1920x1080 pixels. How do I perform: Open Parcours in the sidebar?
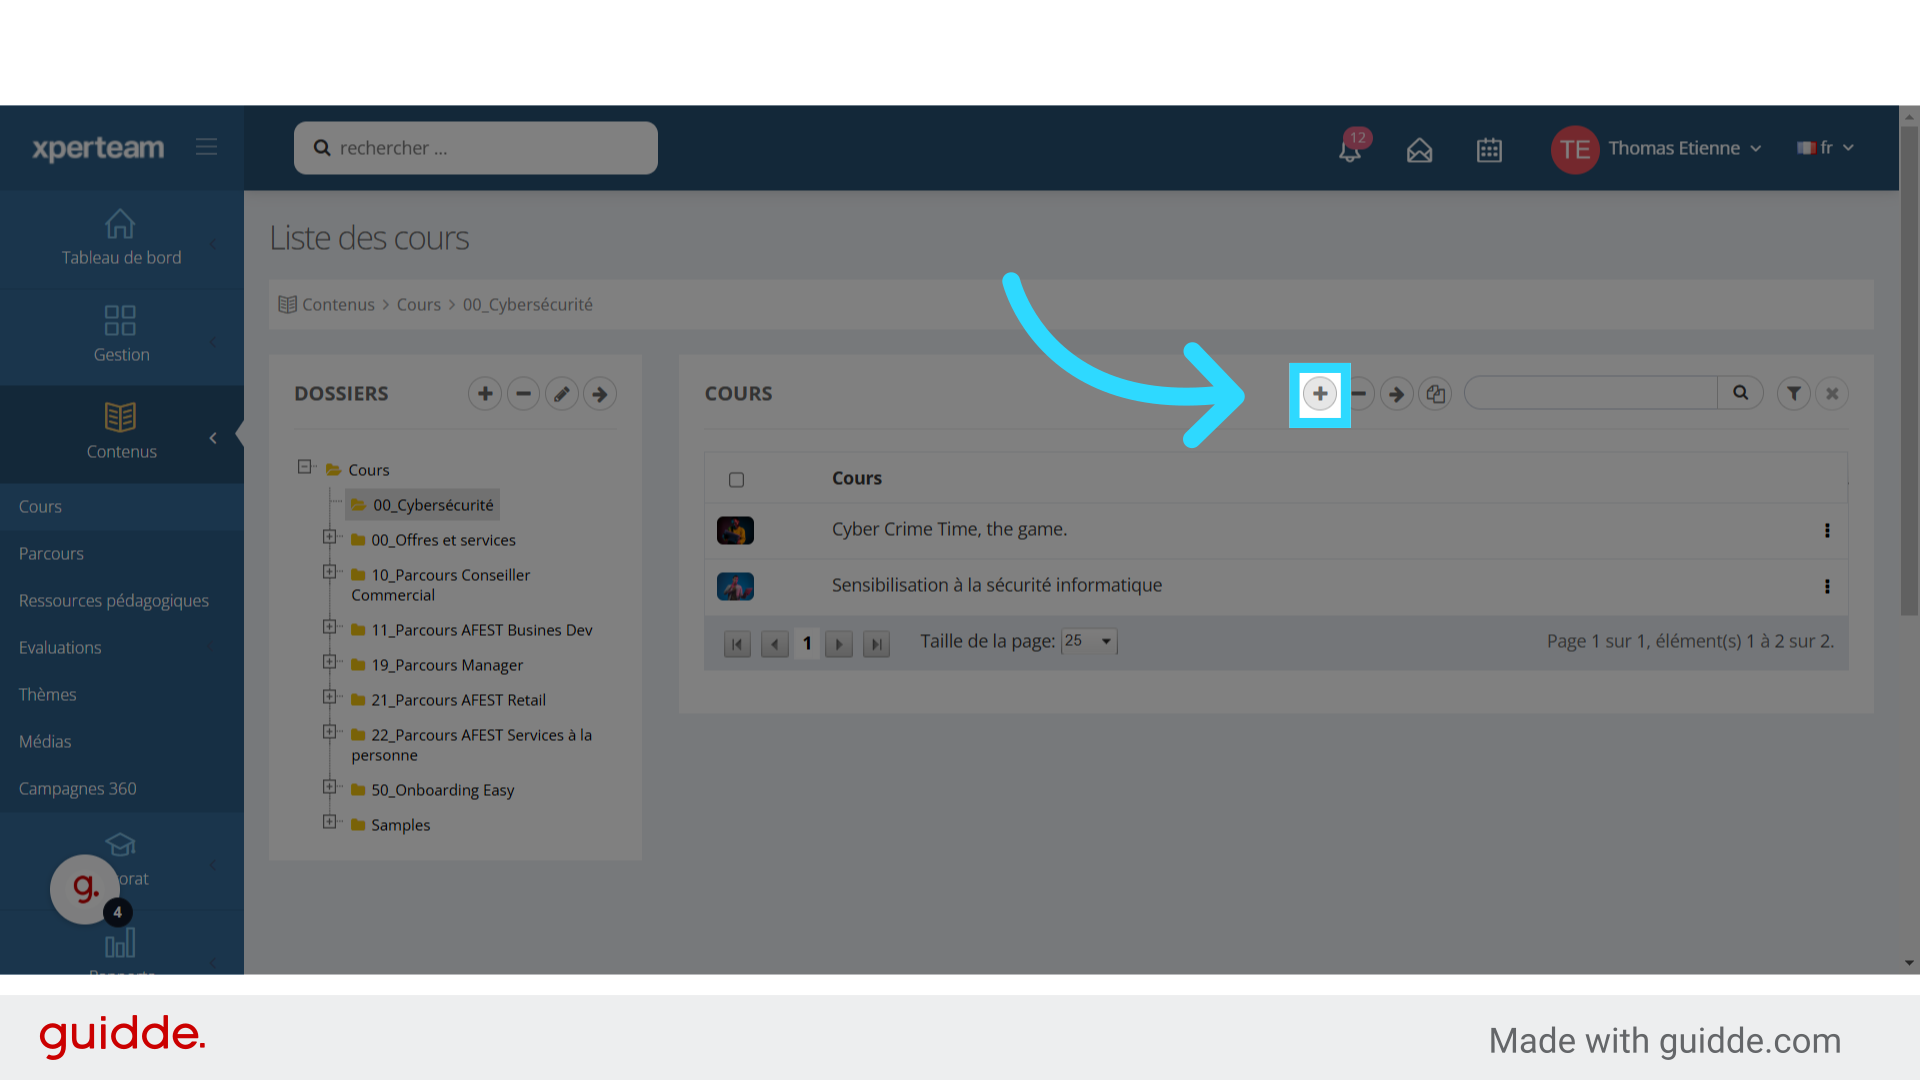pos(51,553)
